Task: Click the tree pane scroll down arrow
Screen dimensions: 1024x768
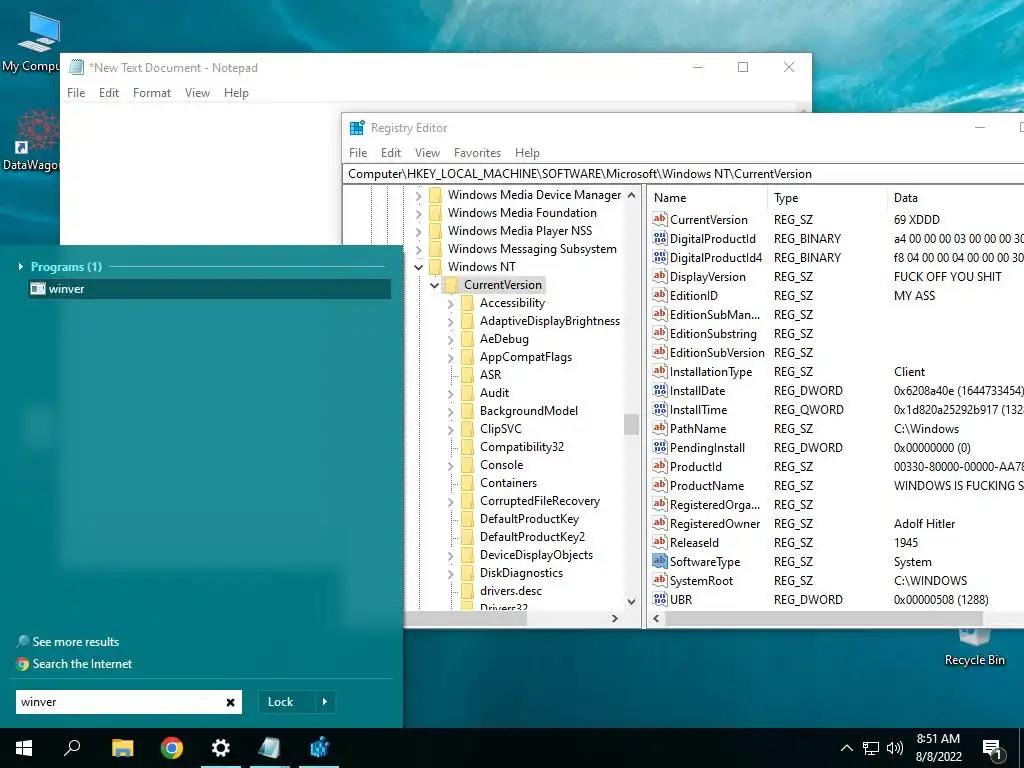Action: pyautogui.click(x=631, y=601)
